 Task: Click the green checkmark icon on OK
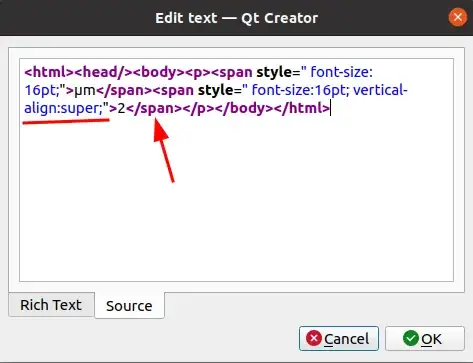coord(411,338)
